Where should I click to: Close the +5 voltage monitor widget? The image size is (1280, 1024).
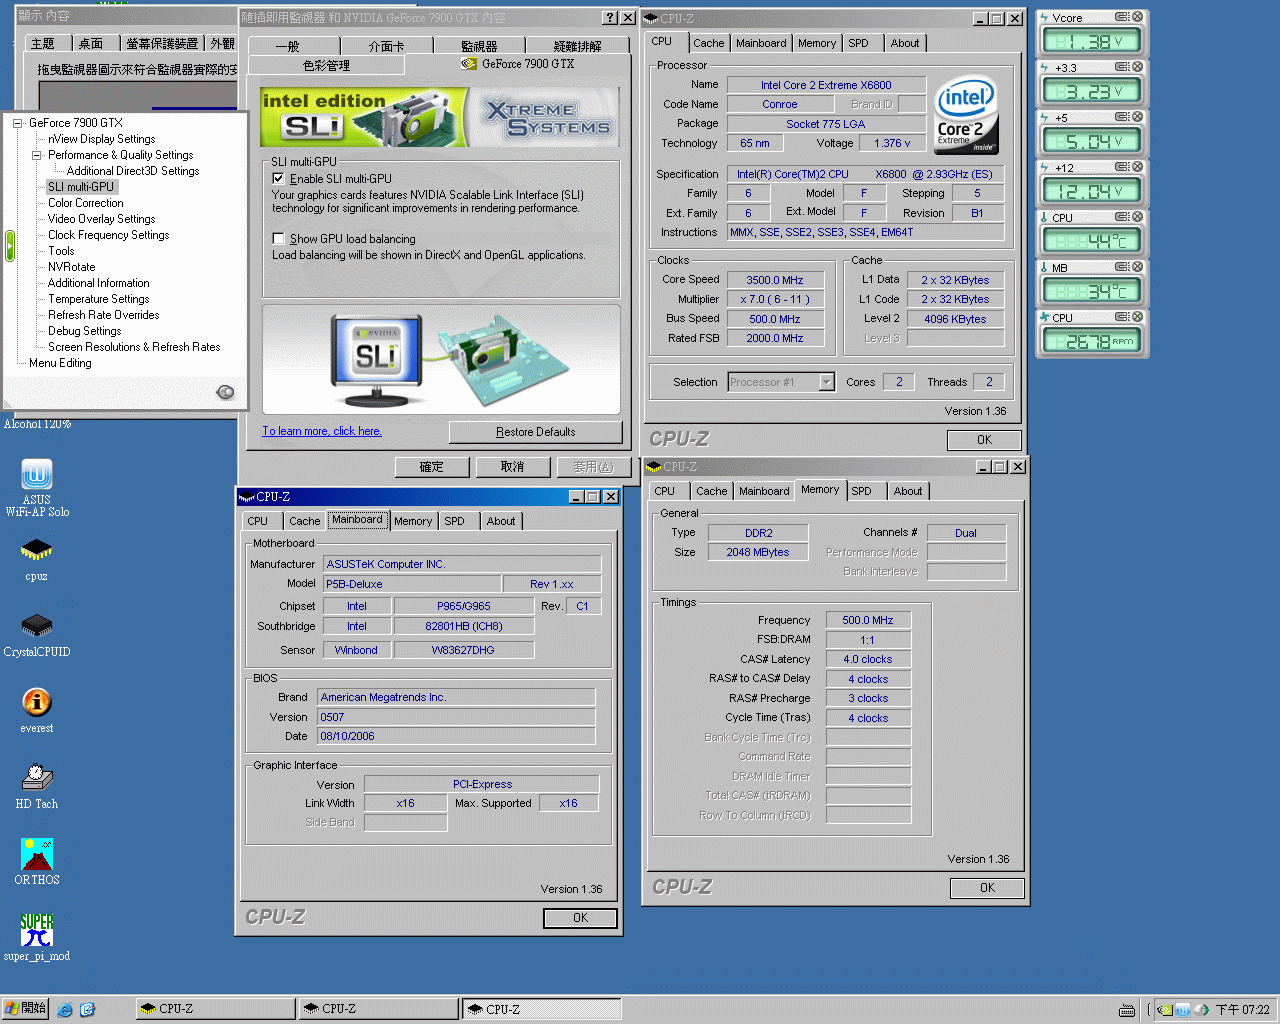click(1137, 117)
